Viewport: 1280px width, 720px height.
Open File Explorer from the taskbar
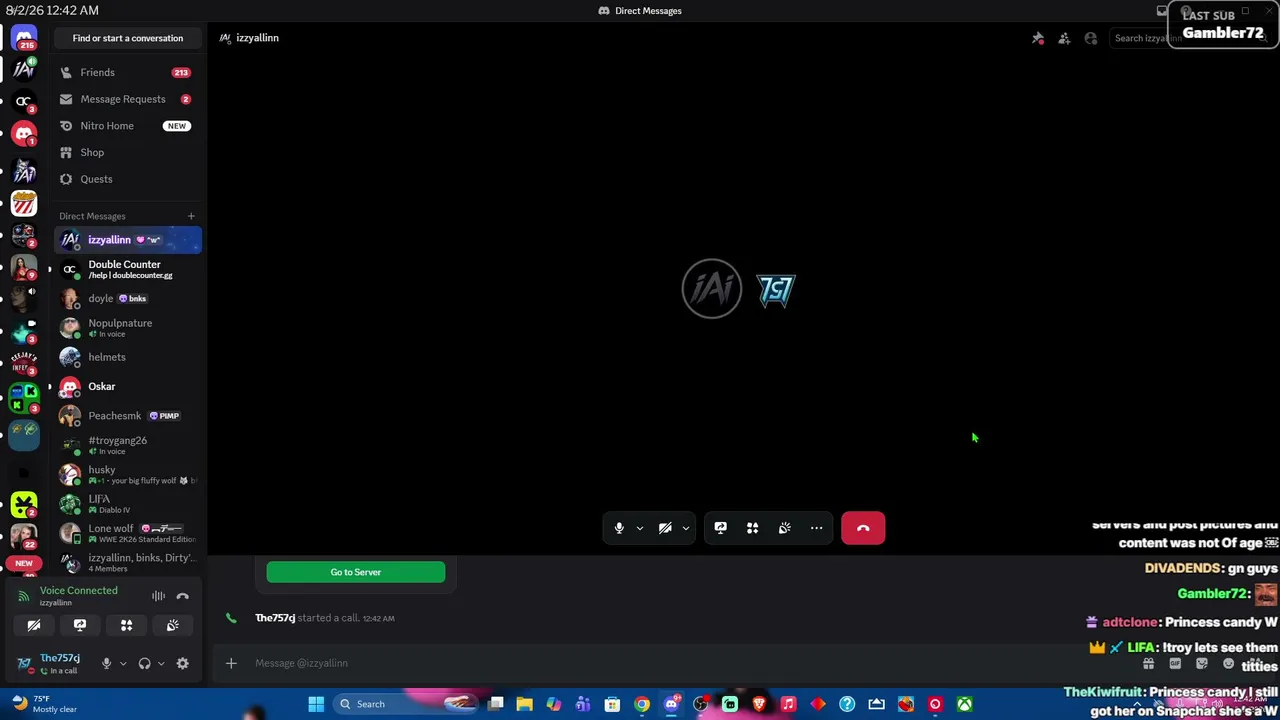(525, 704)
